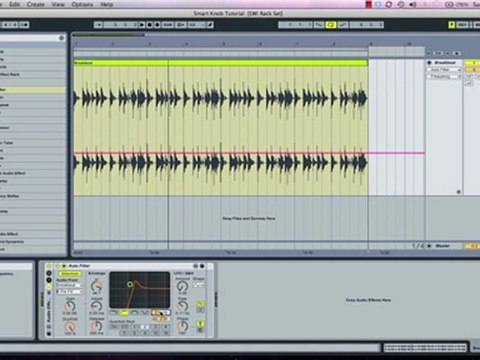This screenshot has width=480, height=360.
Task: Click the filter frequency value field
Action: click(x=161, y=312)
